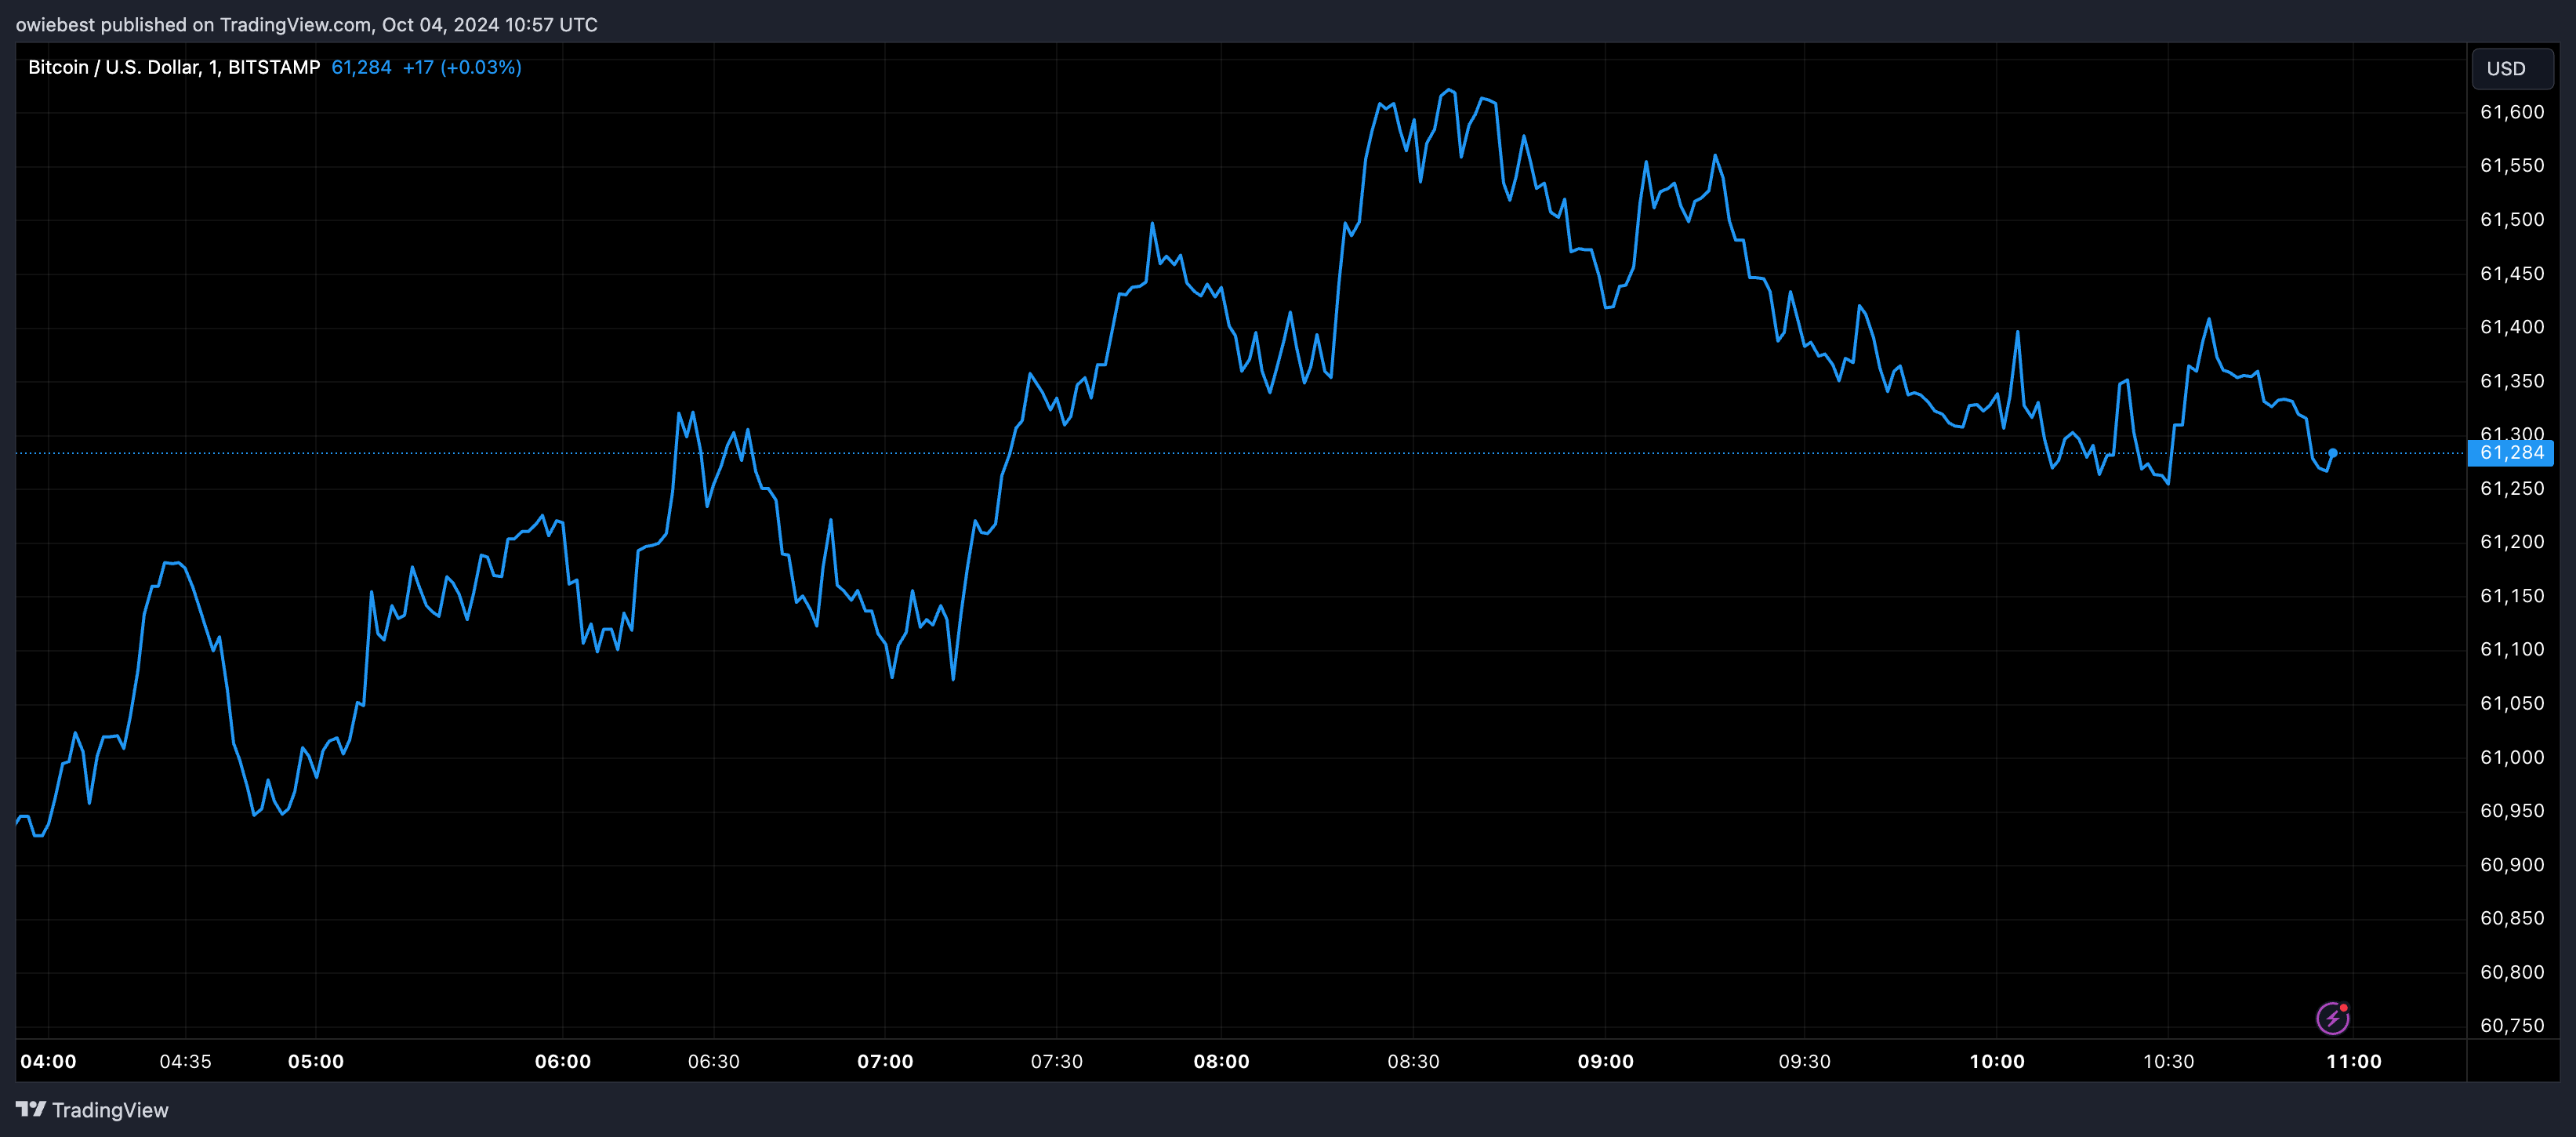Viewport: 2576px width, 1137px height.
Task: Select the BITSTAMP exchange label
Action: (x=272, y=67)
